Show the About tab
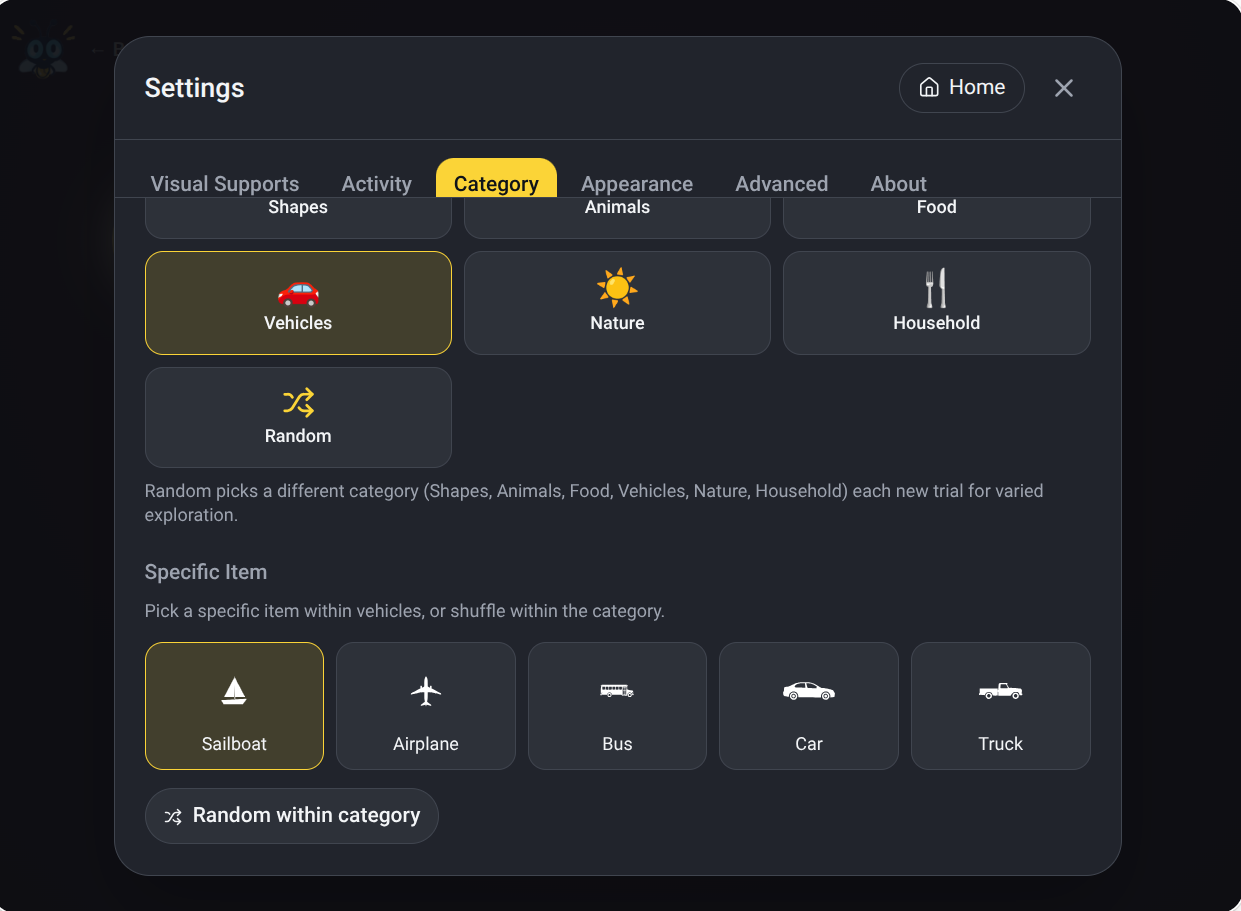 tap(899, 184)
